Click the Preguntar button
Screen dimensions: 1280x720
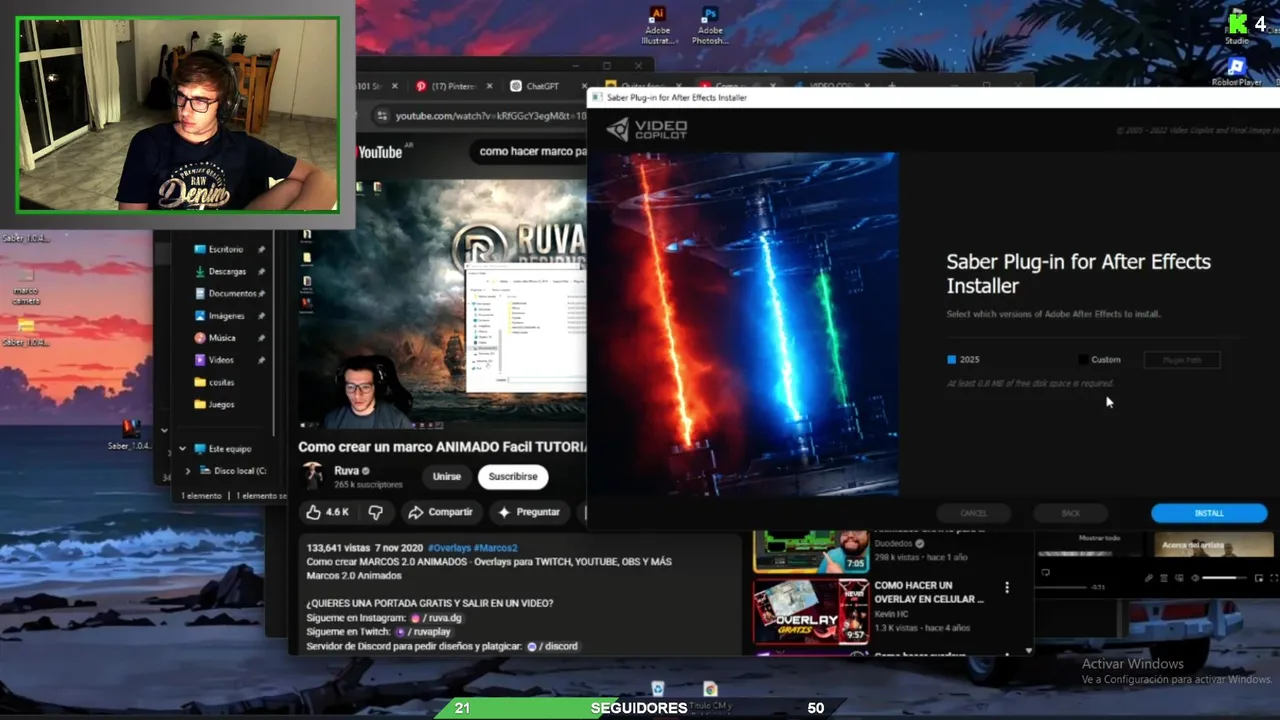tap(529, 512)
